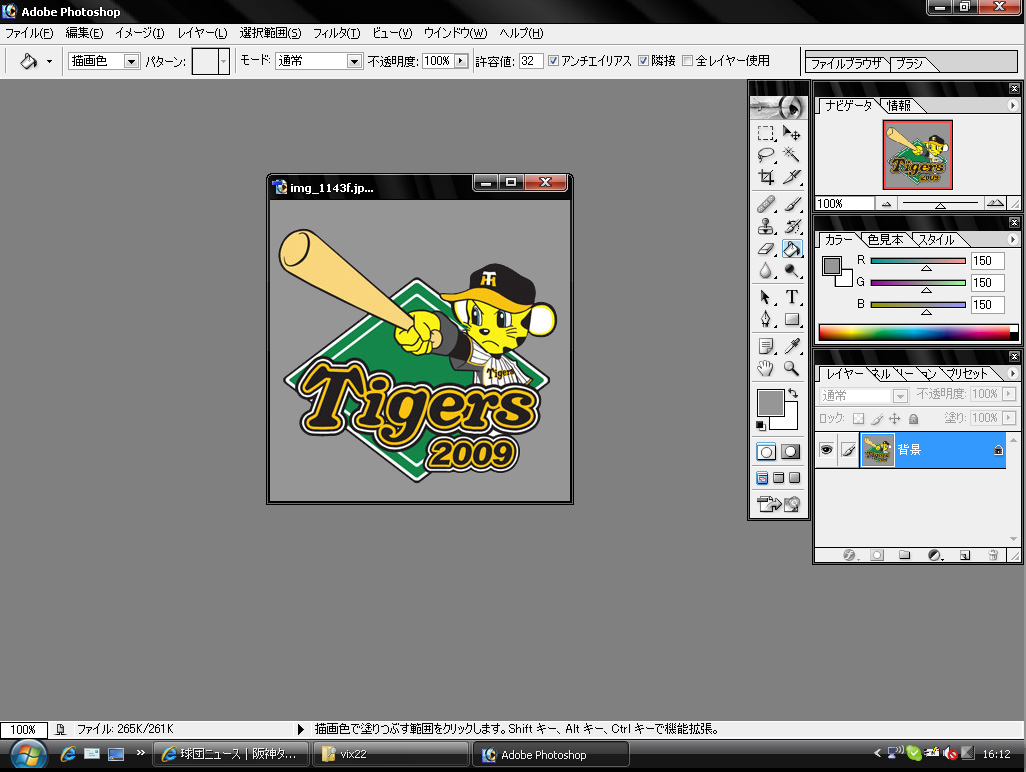Select the Paint Bucket tool in toolbox
The image size is (1026, 772).
point(792,249)
